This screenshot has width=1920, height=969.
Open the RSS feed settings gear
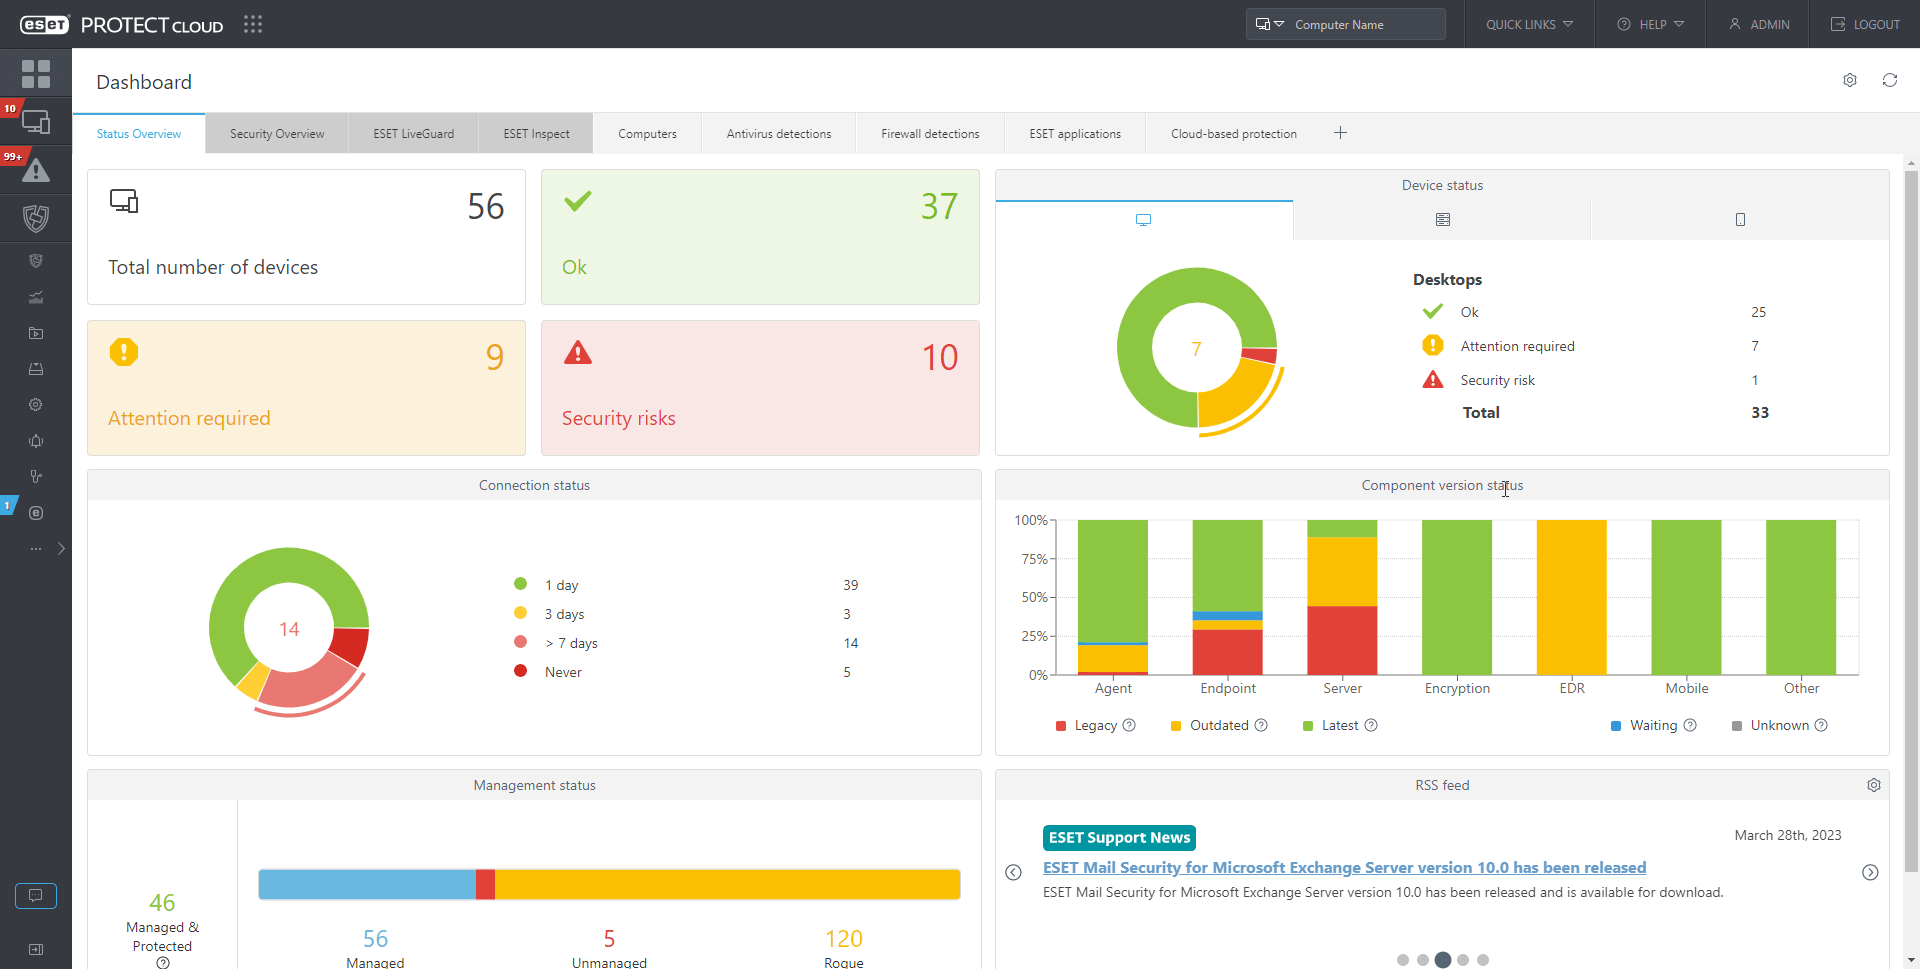pyautogui.click(x=1874, y=785)
